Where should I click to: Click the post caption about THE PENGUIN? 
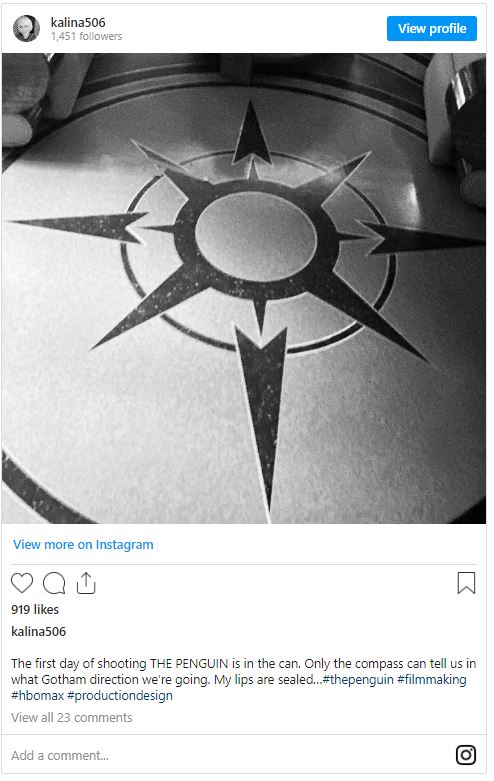tap(244, 679)
